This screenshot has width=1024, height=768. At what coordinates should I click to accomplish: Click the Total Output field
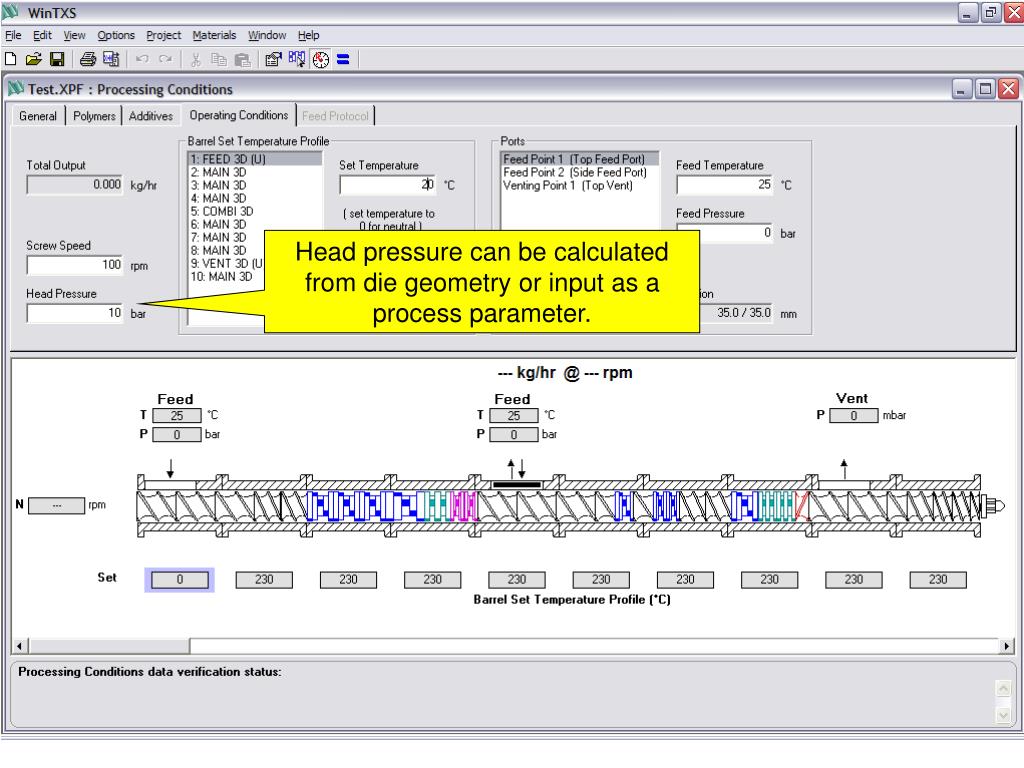(74, 185)
